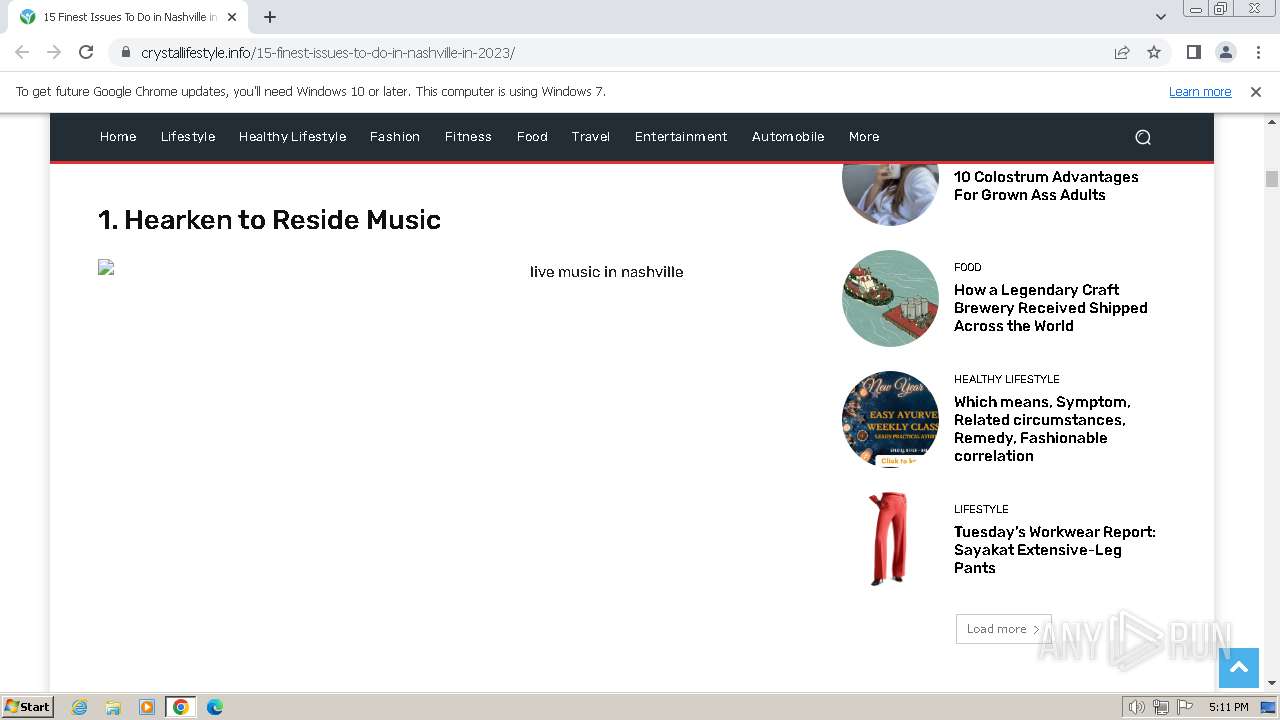Open the Chrome side panel
This screenshot has width=1280, height=720.
[1193, 52]
